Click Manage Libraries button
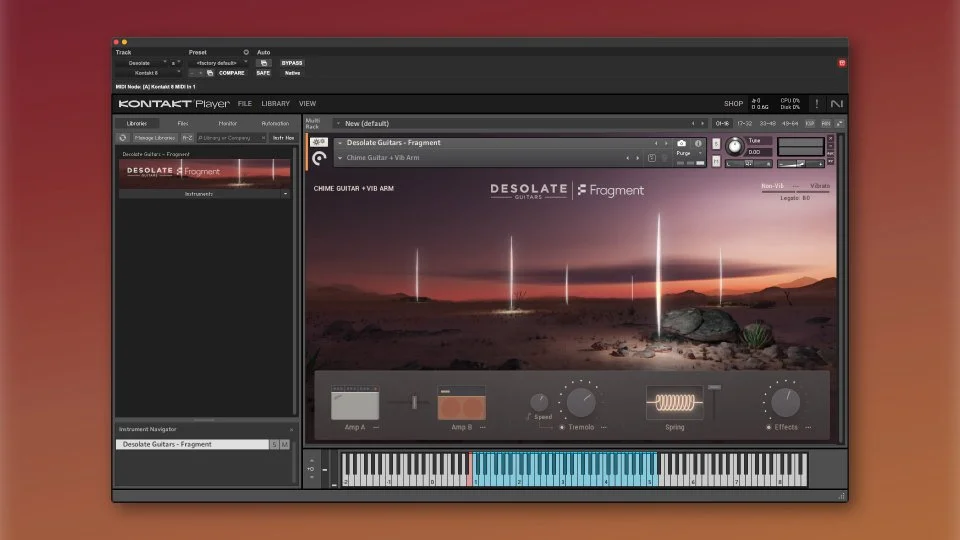 point(154,138)
